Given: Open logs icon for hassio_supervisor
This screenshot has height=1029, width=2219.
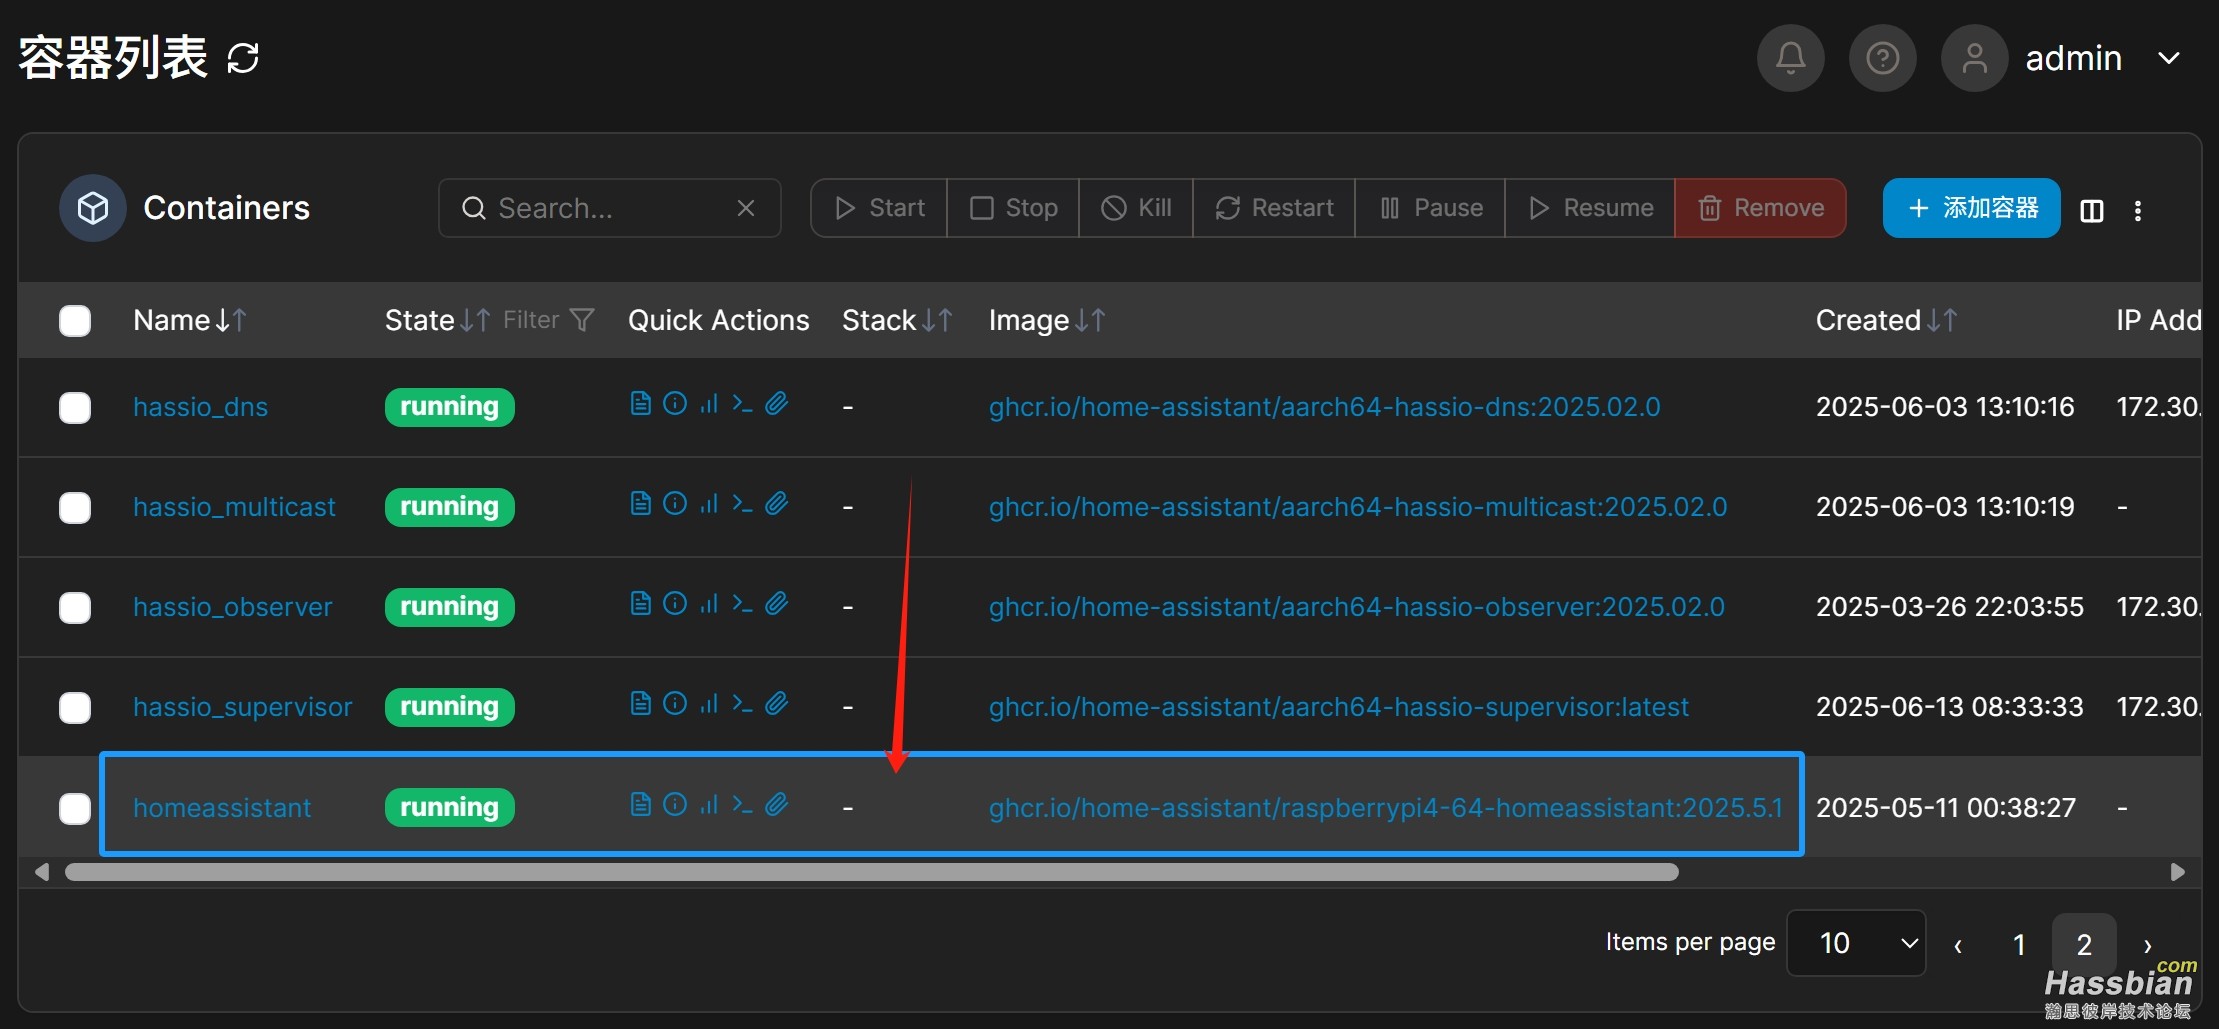Looking at the screenshot, I should (x=640, y=703).
